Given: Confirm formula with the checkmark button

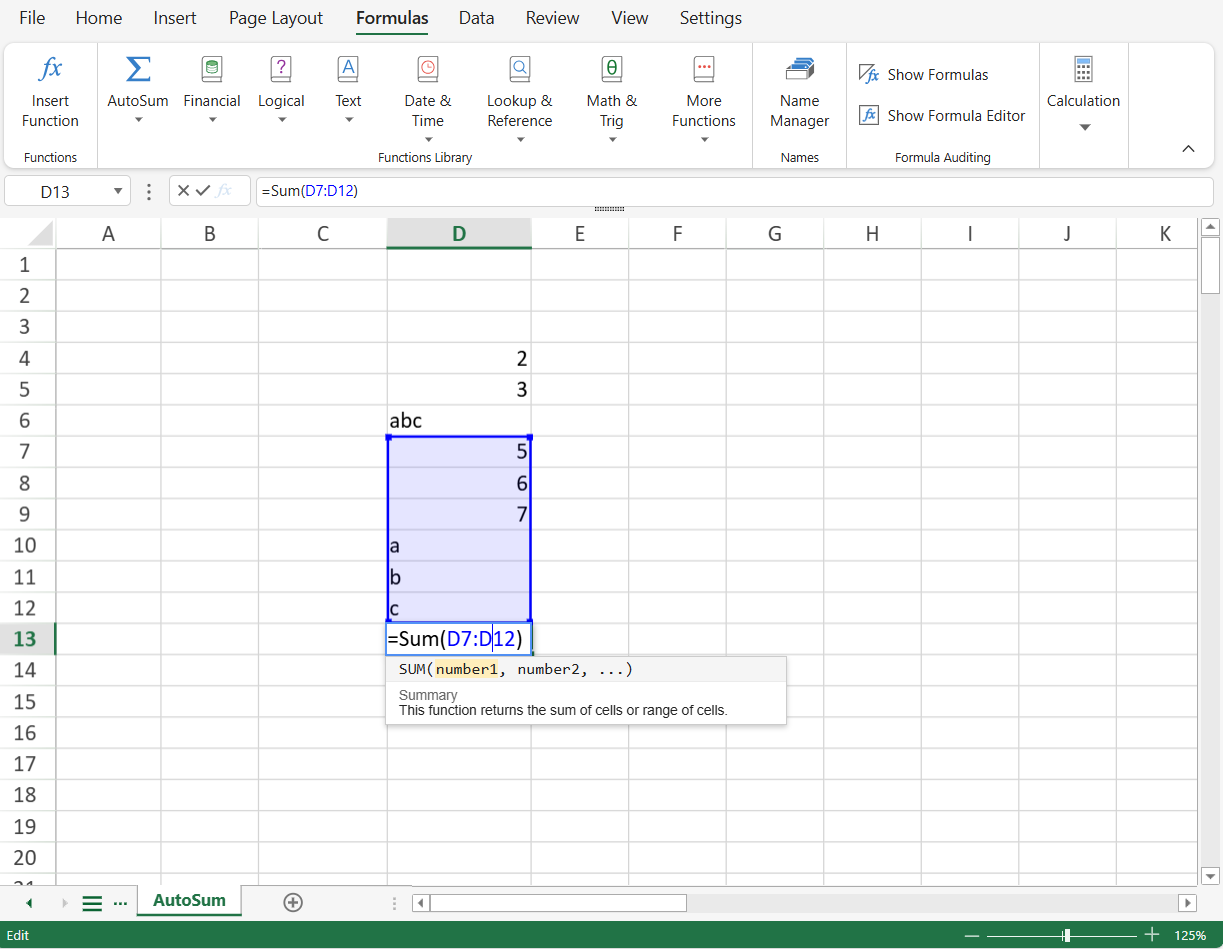Looking at the screenshot, I should click(x=203, y=191).
